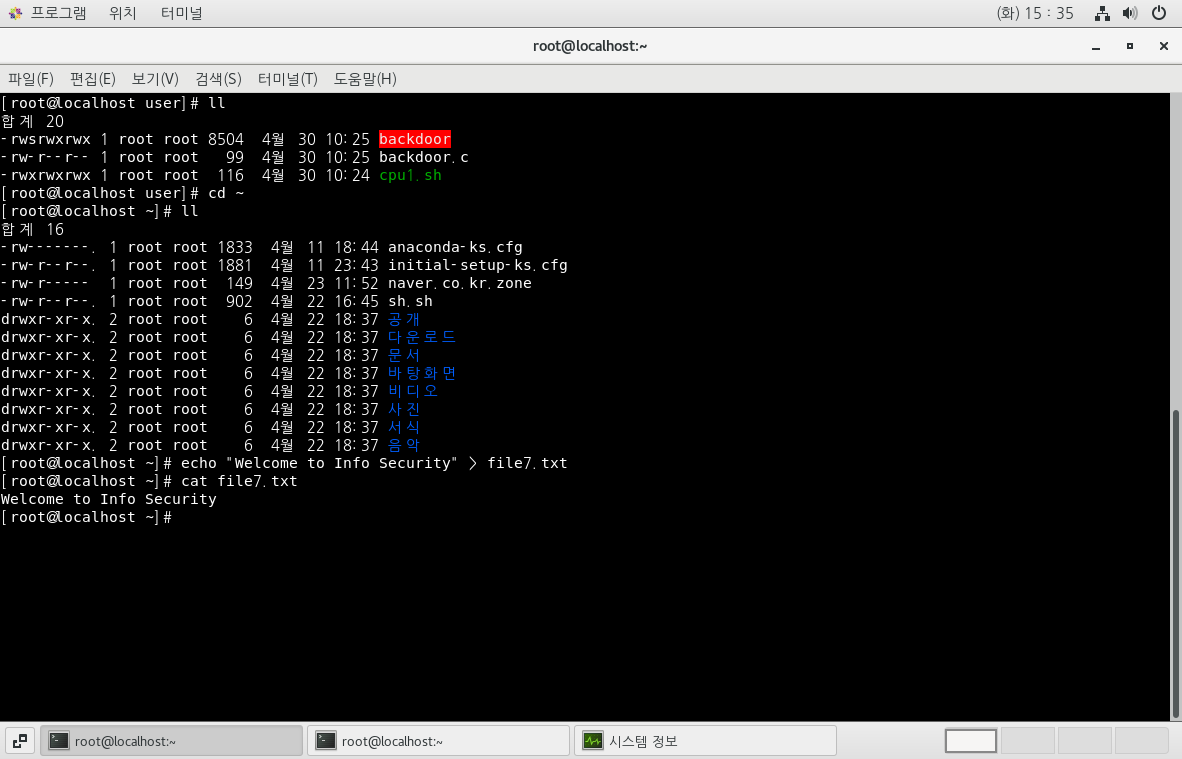Click the cat file7.txt command line

coord(149,482)
